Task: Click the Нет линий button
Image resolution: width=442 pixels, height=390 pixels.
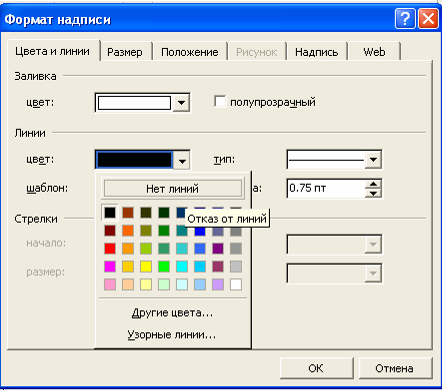Action: tap(173, 189)
